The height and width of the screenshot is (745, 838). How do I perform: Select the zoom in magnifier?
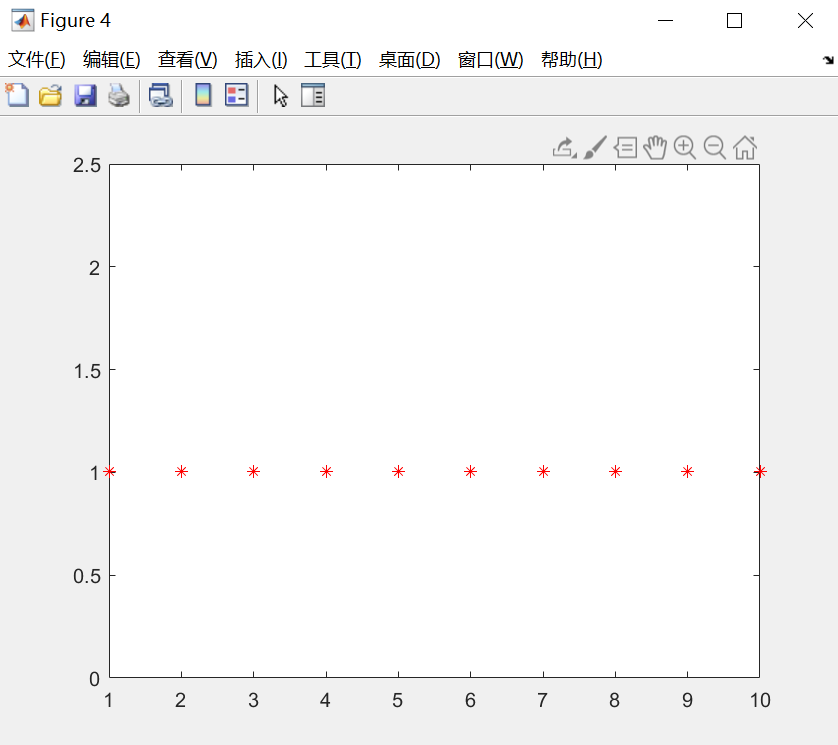(x=685, y=148)
